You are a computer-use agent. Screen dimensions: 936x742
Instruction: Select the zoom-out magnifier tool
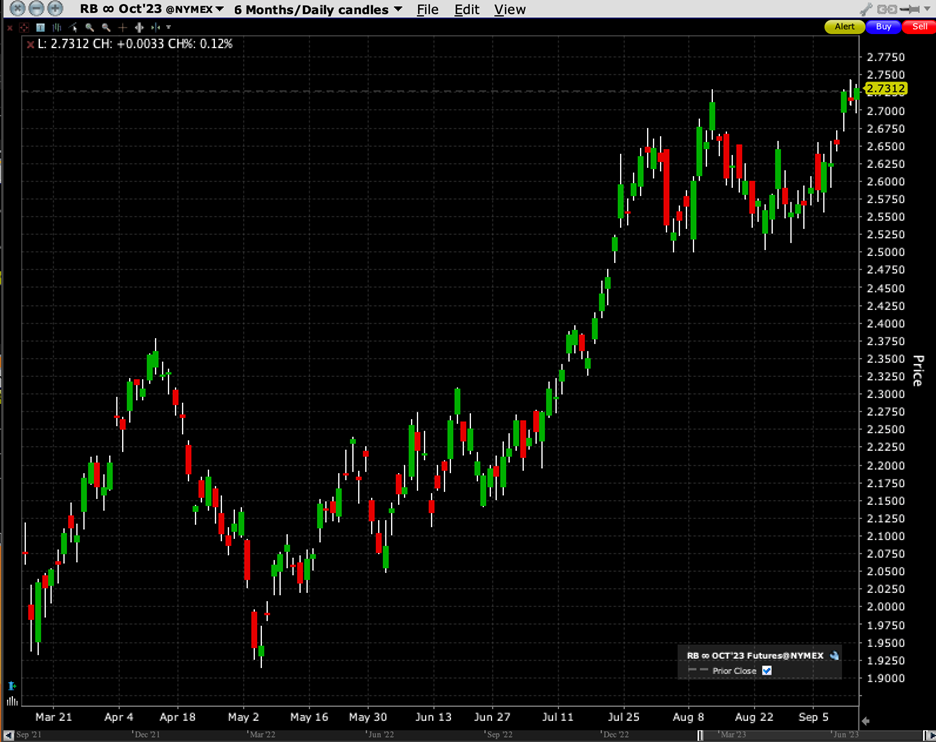tap(105, 27)
